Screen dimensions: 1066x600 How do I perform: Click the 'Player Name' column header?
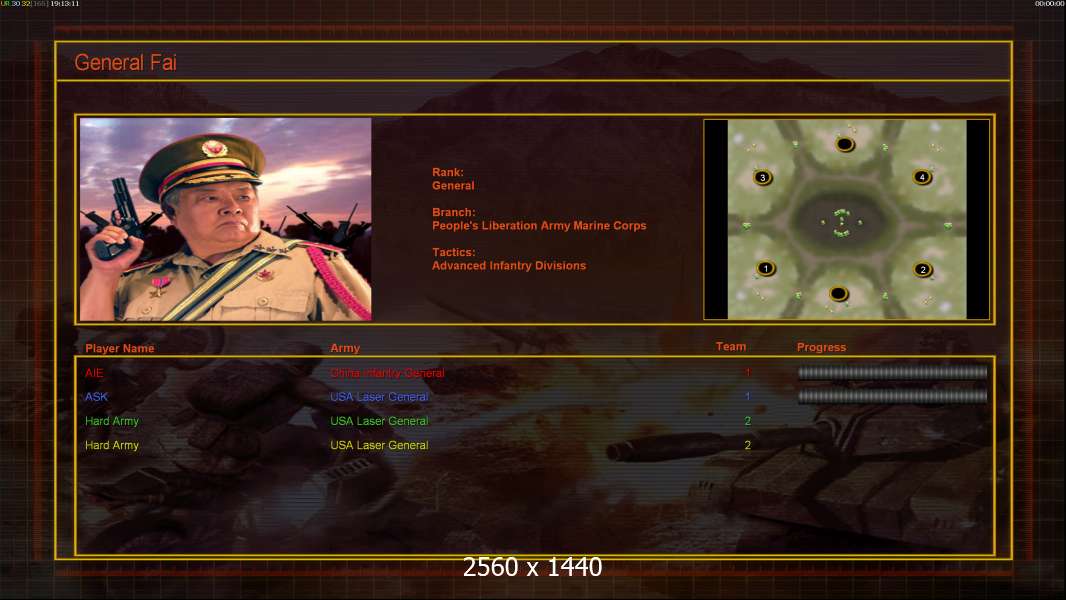[120, 348]
